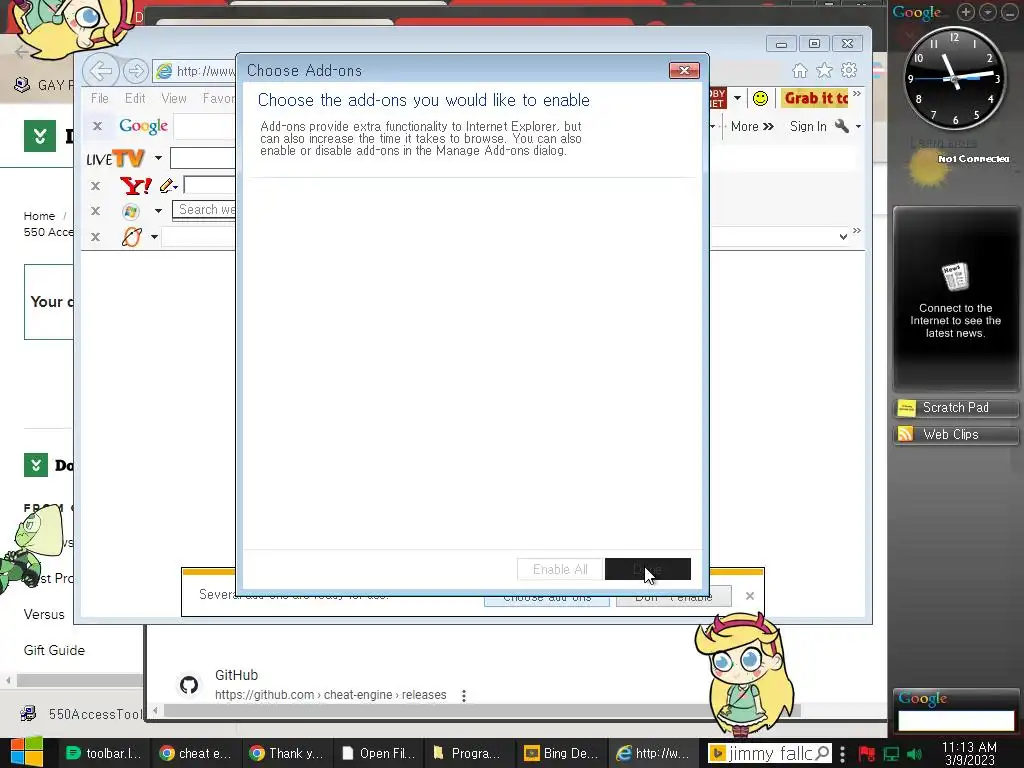The height and width of the screenshot is (768, 1024).
Task: Click the taskbar volume speaker icon
Action: [x=915, y=754]
